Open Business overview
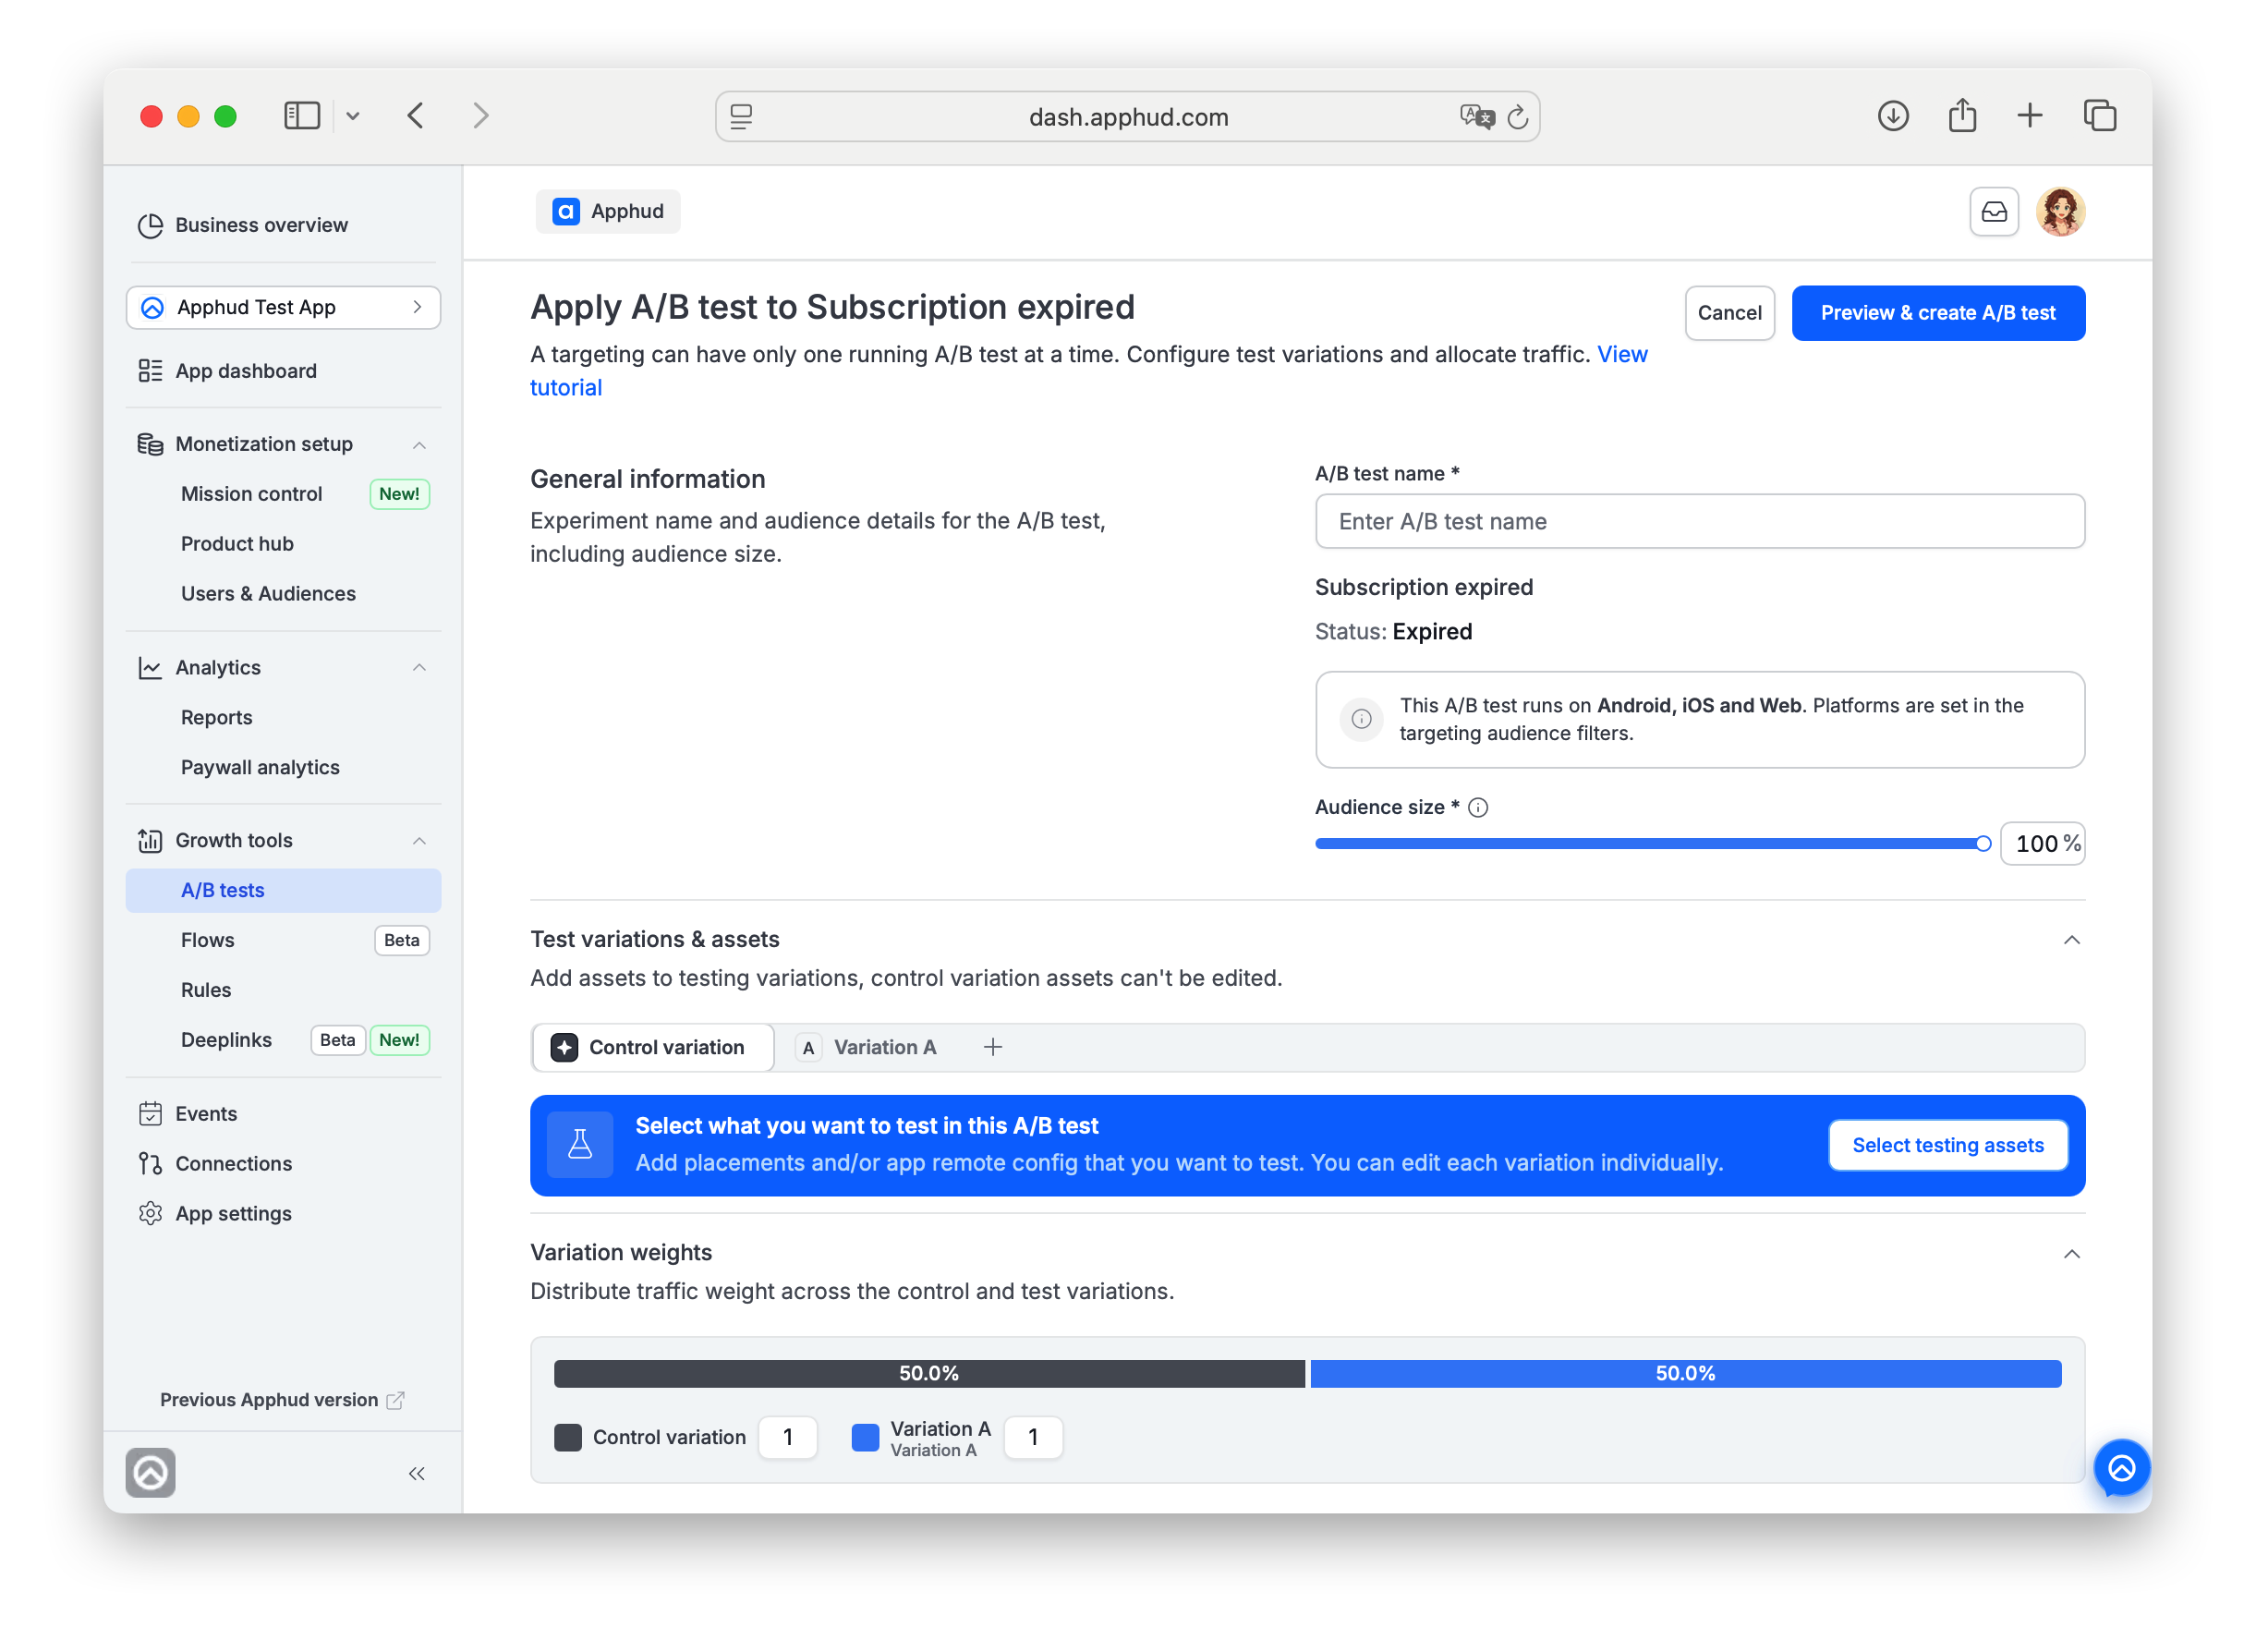The image size is (2256, 1652). click(x=261, y=225)
